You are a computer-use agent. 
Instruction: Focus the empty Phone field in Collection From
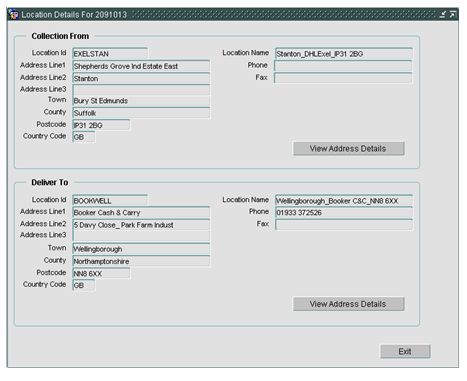coord(343,66)
